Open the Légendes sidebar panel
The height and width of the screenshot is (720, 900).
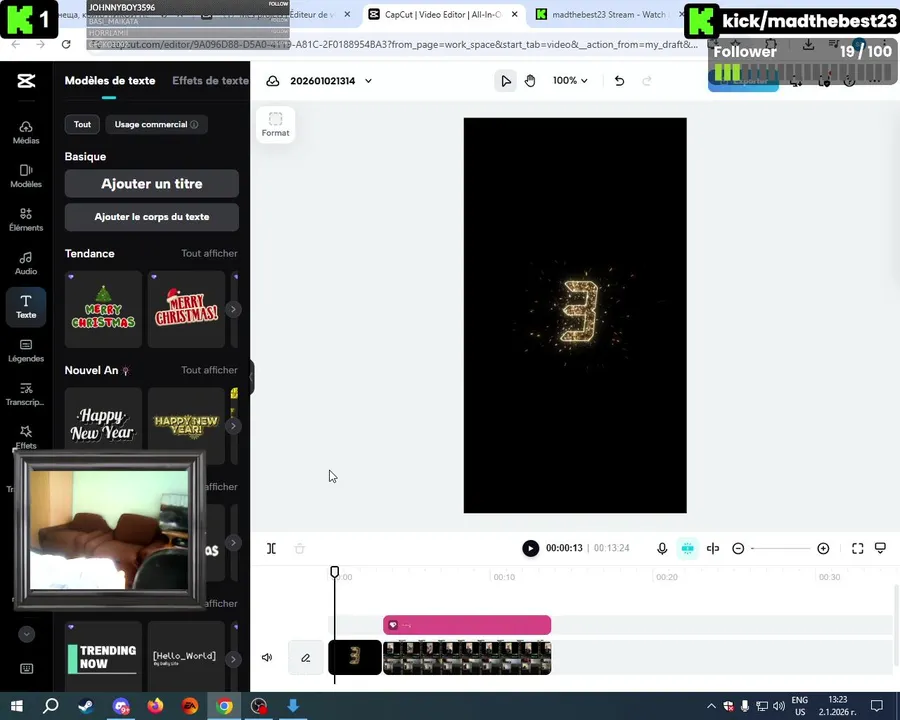(x=26, y=351)
